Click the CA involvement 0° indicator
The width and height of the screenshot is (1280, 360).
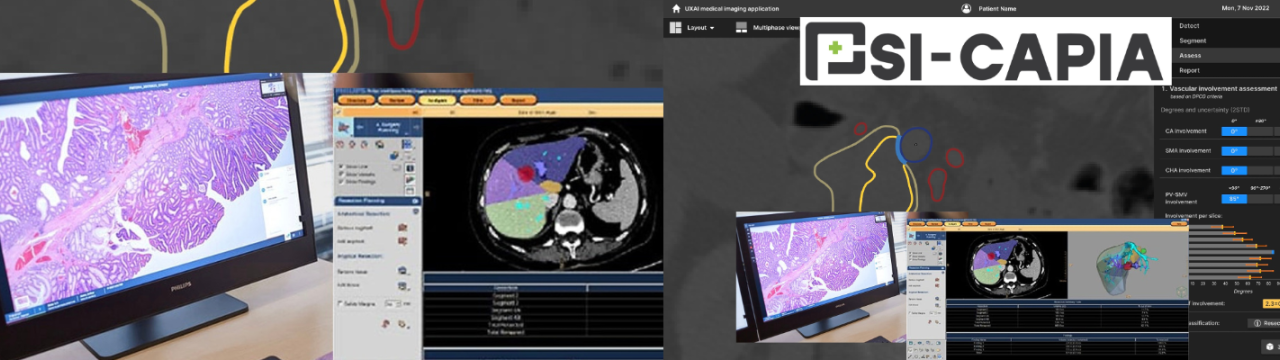click(x=1234, y=131)
